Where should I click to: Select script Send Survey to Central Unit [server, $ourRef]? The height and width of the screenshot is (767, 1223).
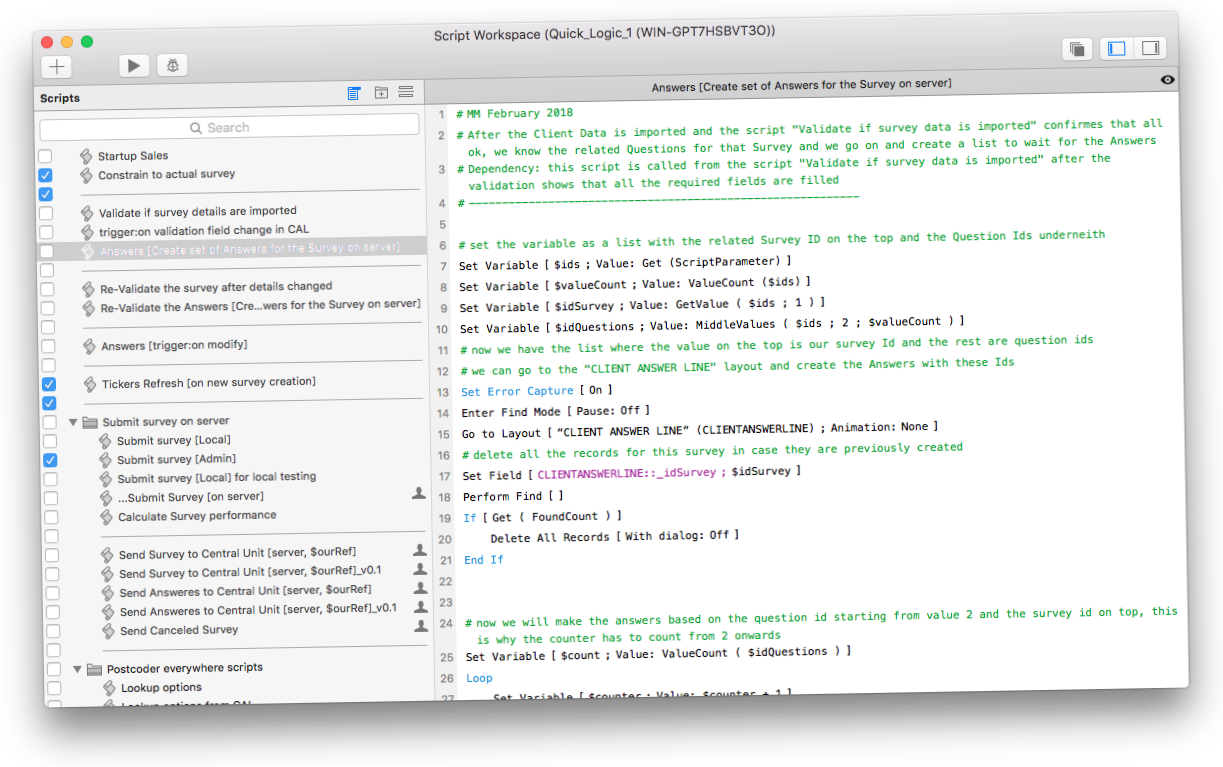coord(237,554)
